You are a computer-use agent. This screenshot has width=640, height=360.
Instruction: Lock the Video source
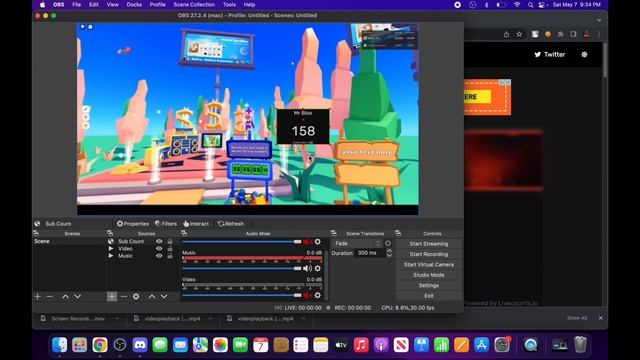pos(170,249)
